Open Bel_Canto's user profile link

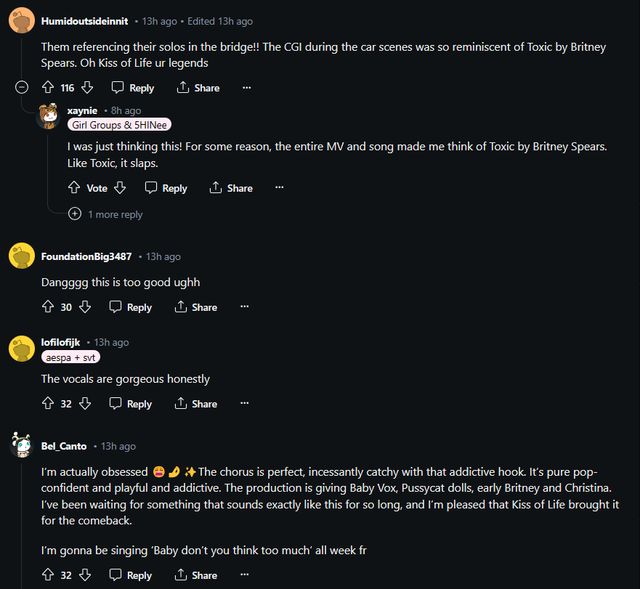(64, 446)
